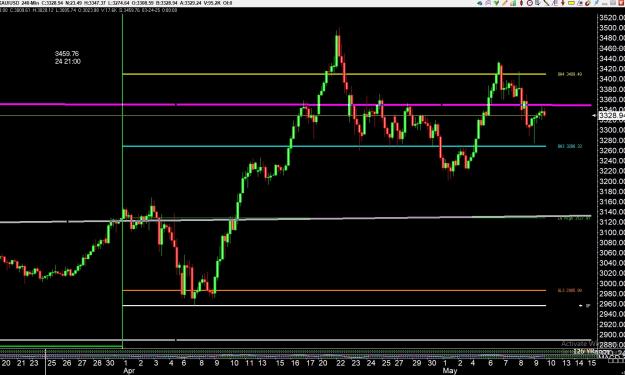
Task: Select the orange horizontal line near 2986
Action: coord(334,291)
